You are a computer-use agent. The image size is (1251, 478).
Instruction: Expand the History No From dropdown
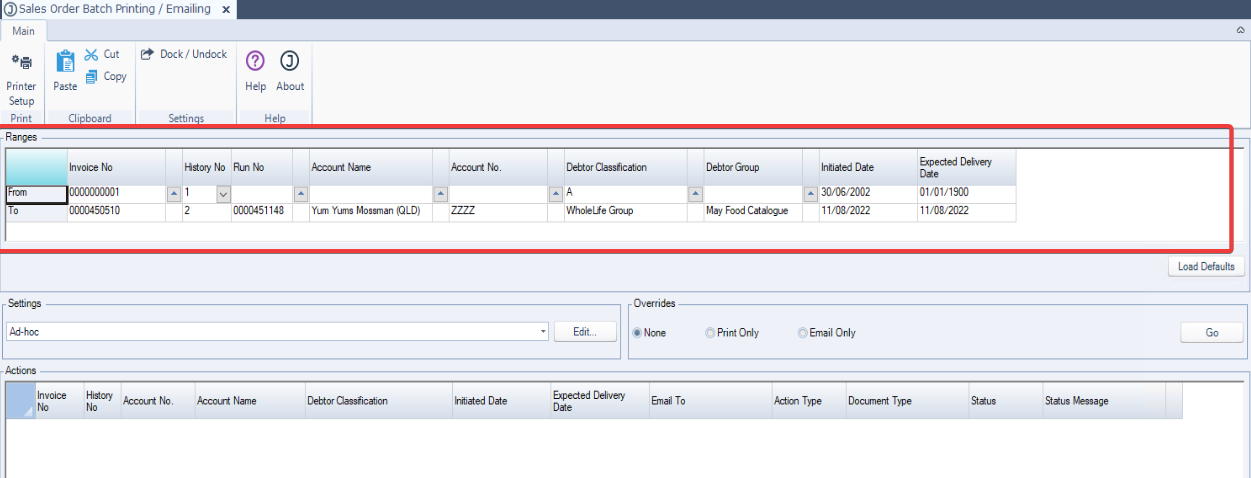tap(223, 193)
